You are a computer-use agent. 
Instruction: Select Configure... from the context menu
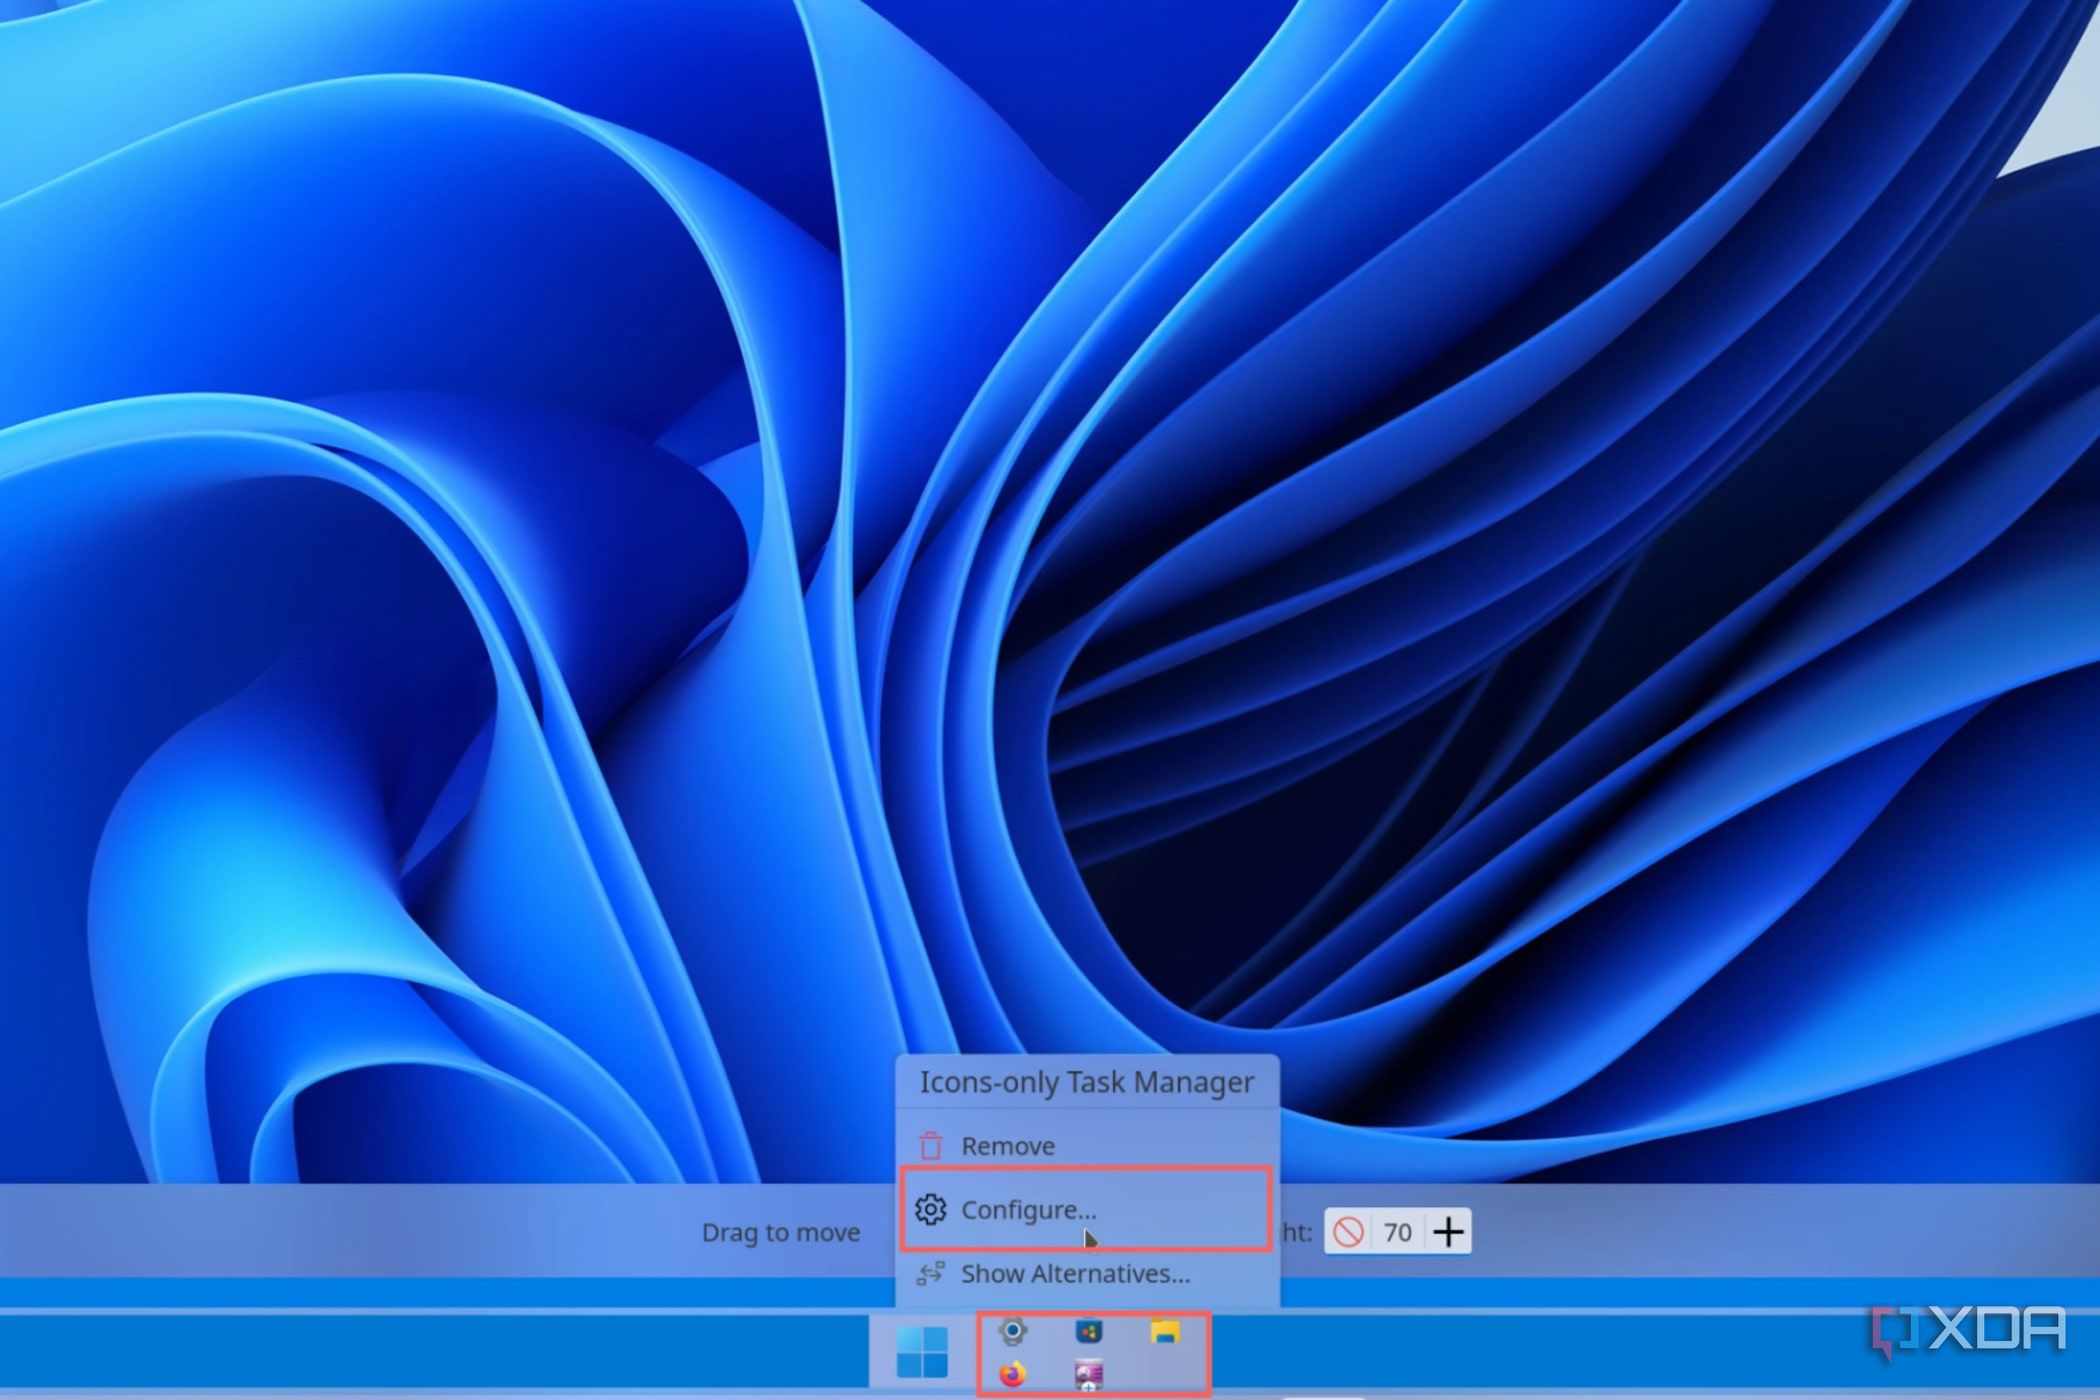click(x=1030, y=1210)
